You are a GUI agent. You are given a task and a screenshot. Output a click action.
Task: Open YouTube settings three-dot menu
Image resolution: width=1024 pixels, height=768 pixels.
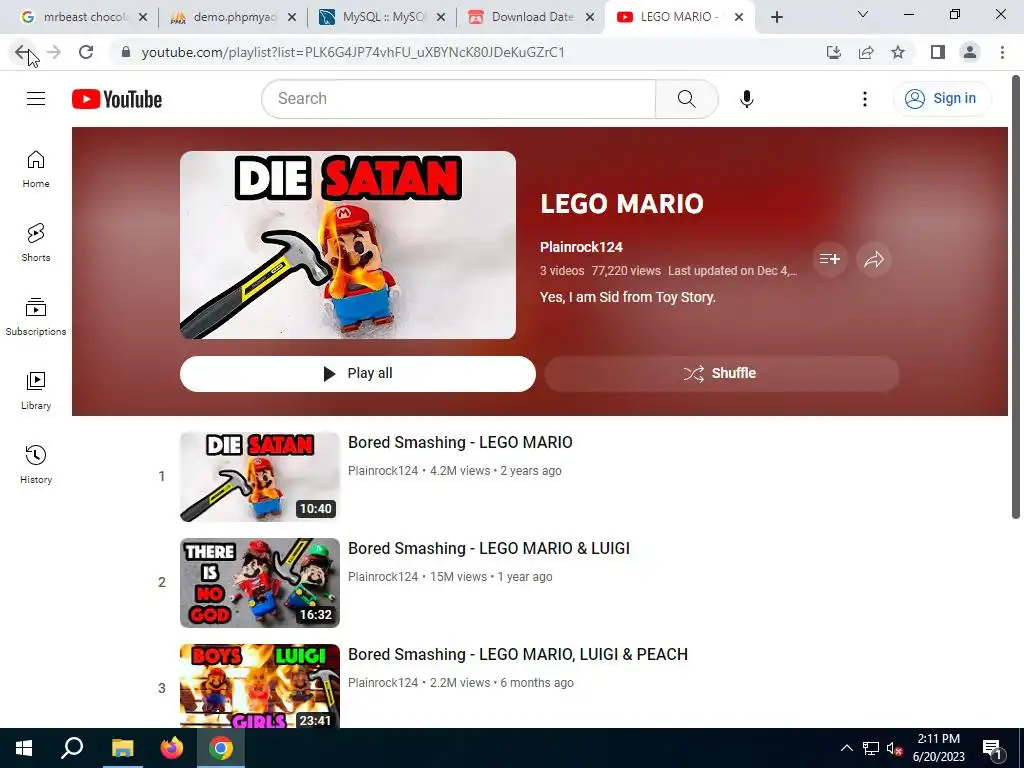point(865,99)
